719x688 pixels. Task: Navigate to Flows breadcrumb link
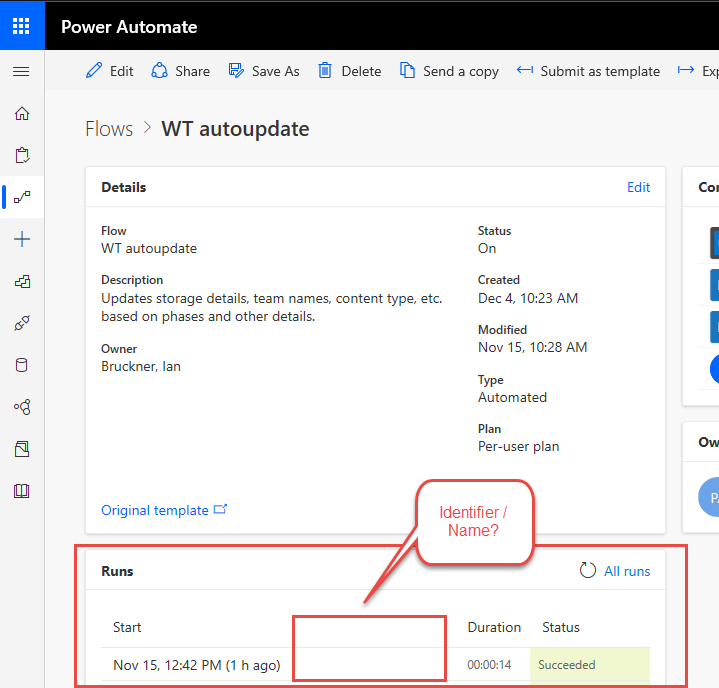coord(109,129)
